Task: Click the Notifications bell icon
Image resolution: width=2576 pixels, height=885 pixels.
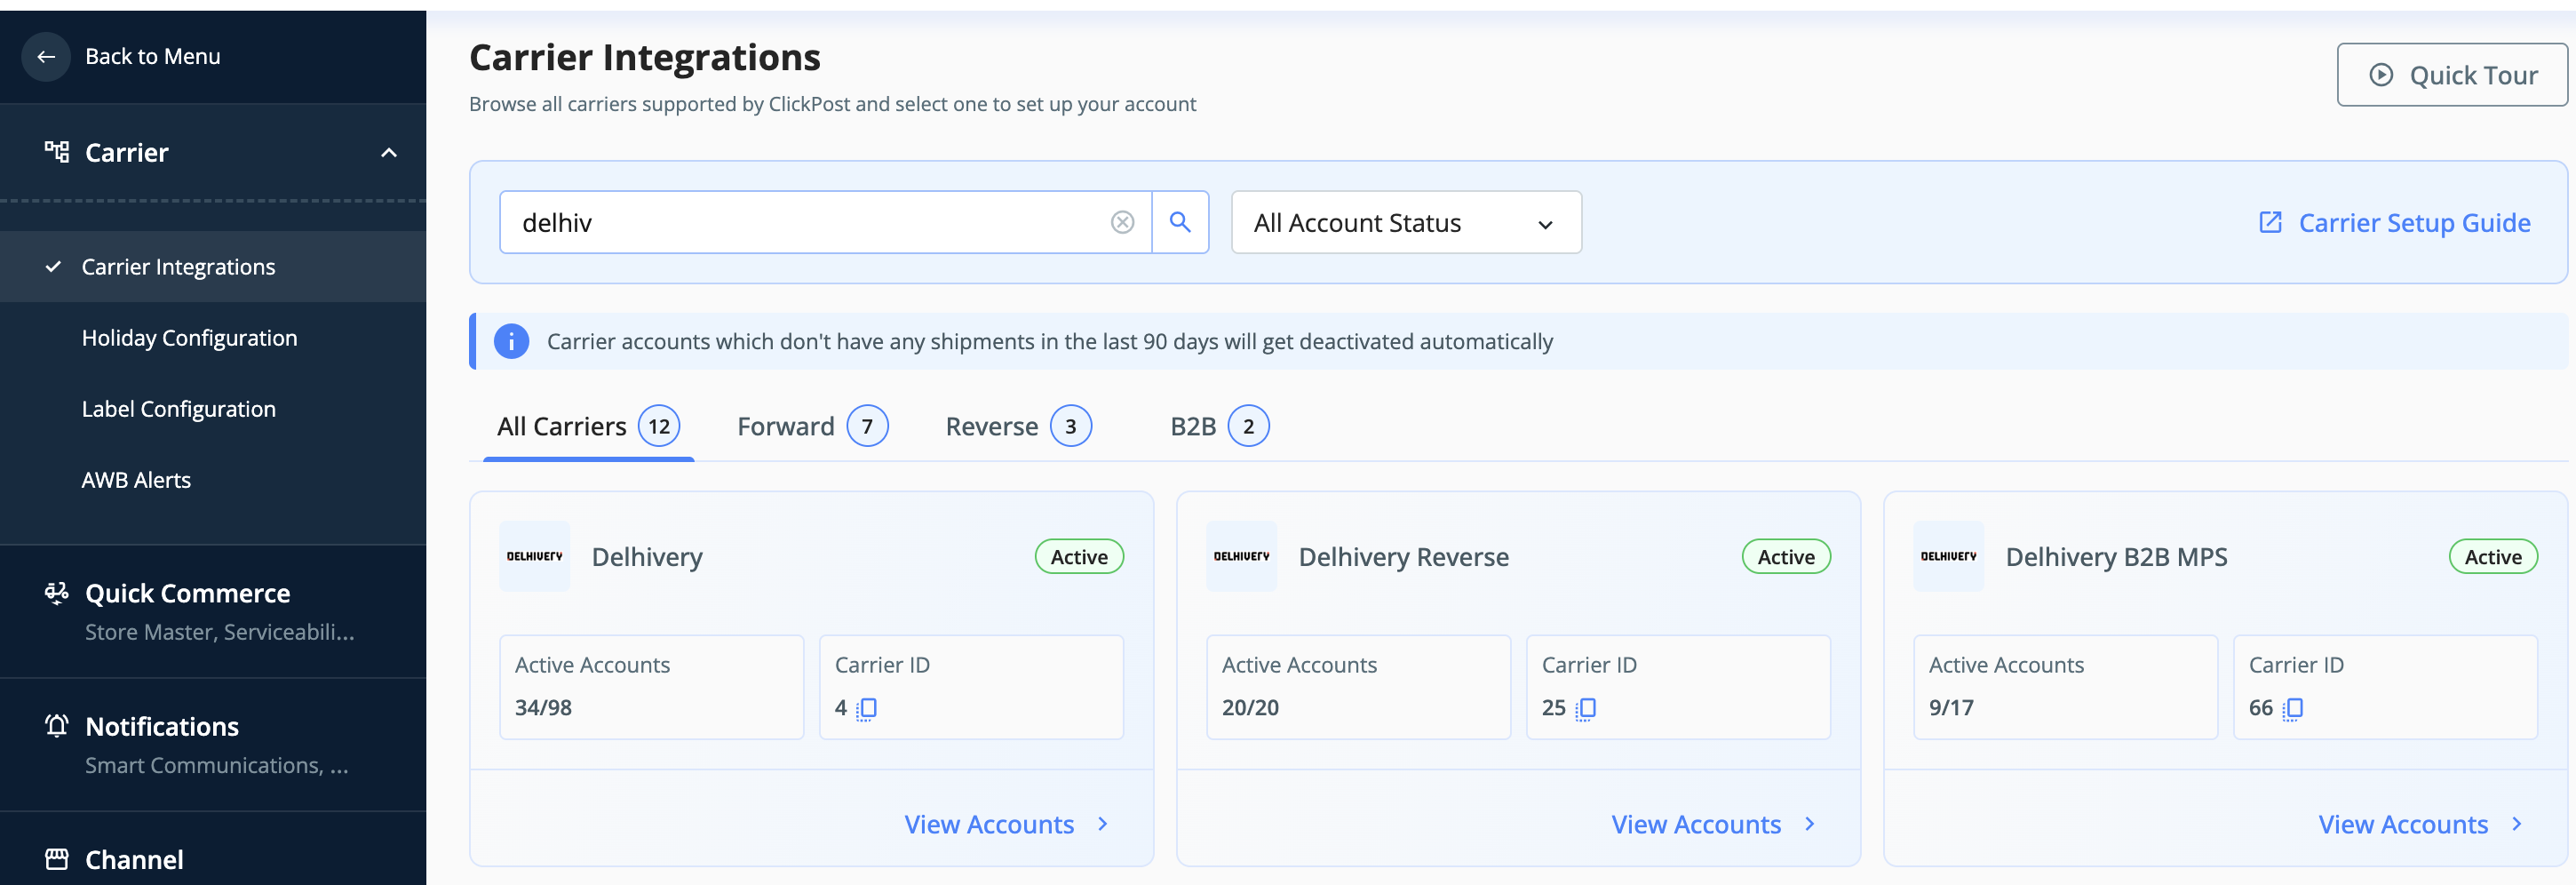Action: click(57, 726)
